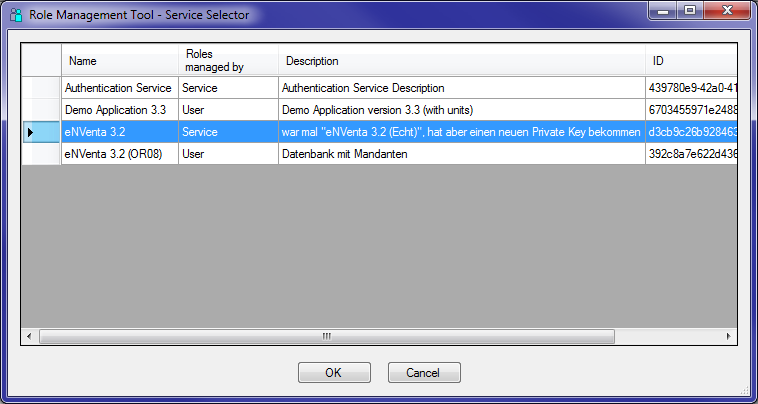Select the Authentication Service name cell
758x404 pixels.
120,88
